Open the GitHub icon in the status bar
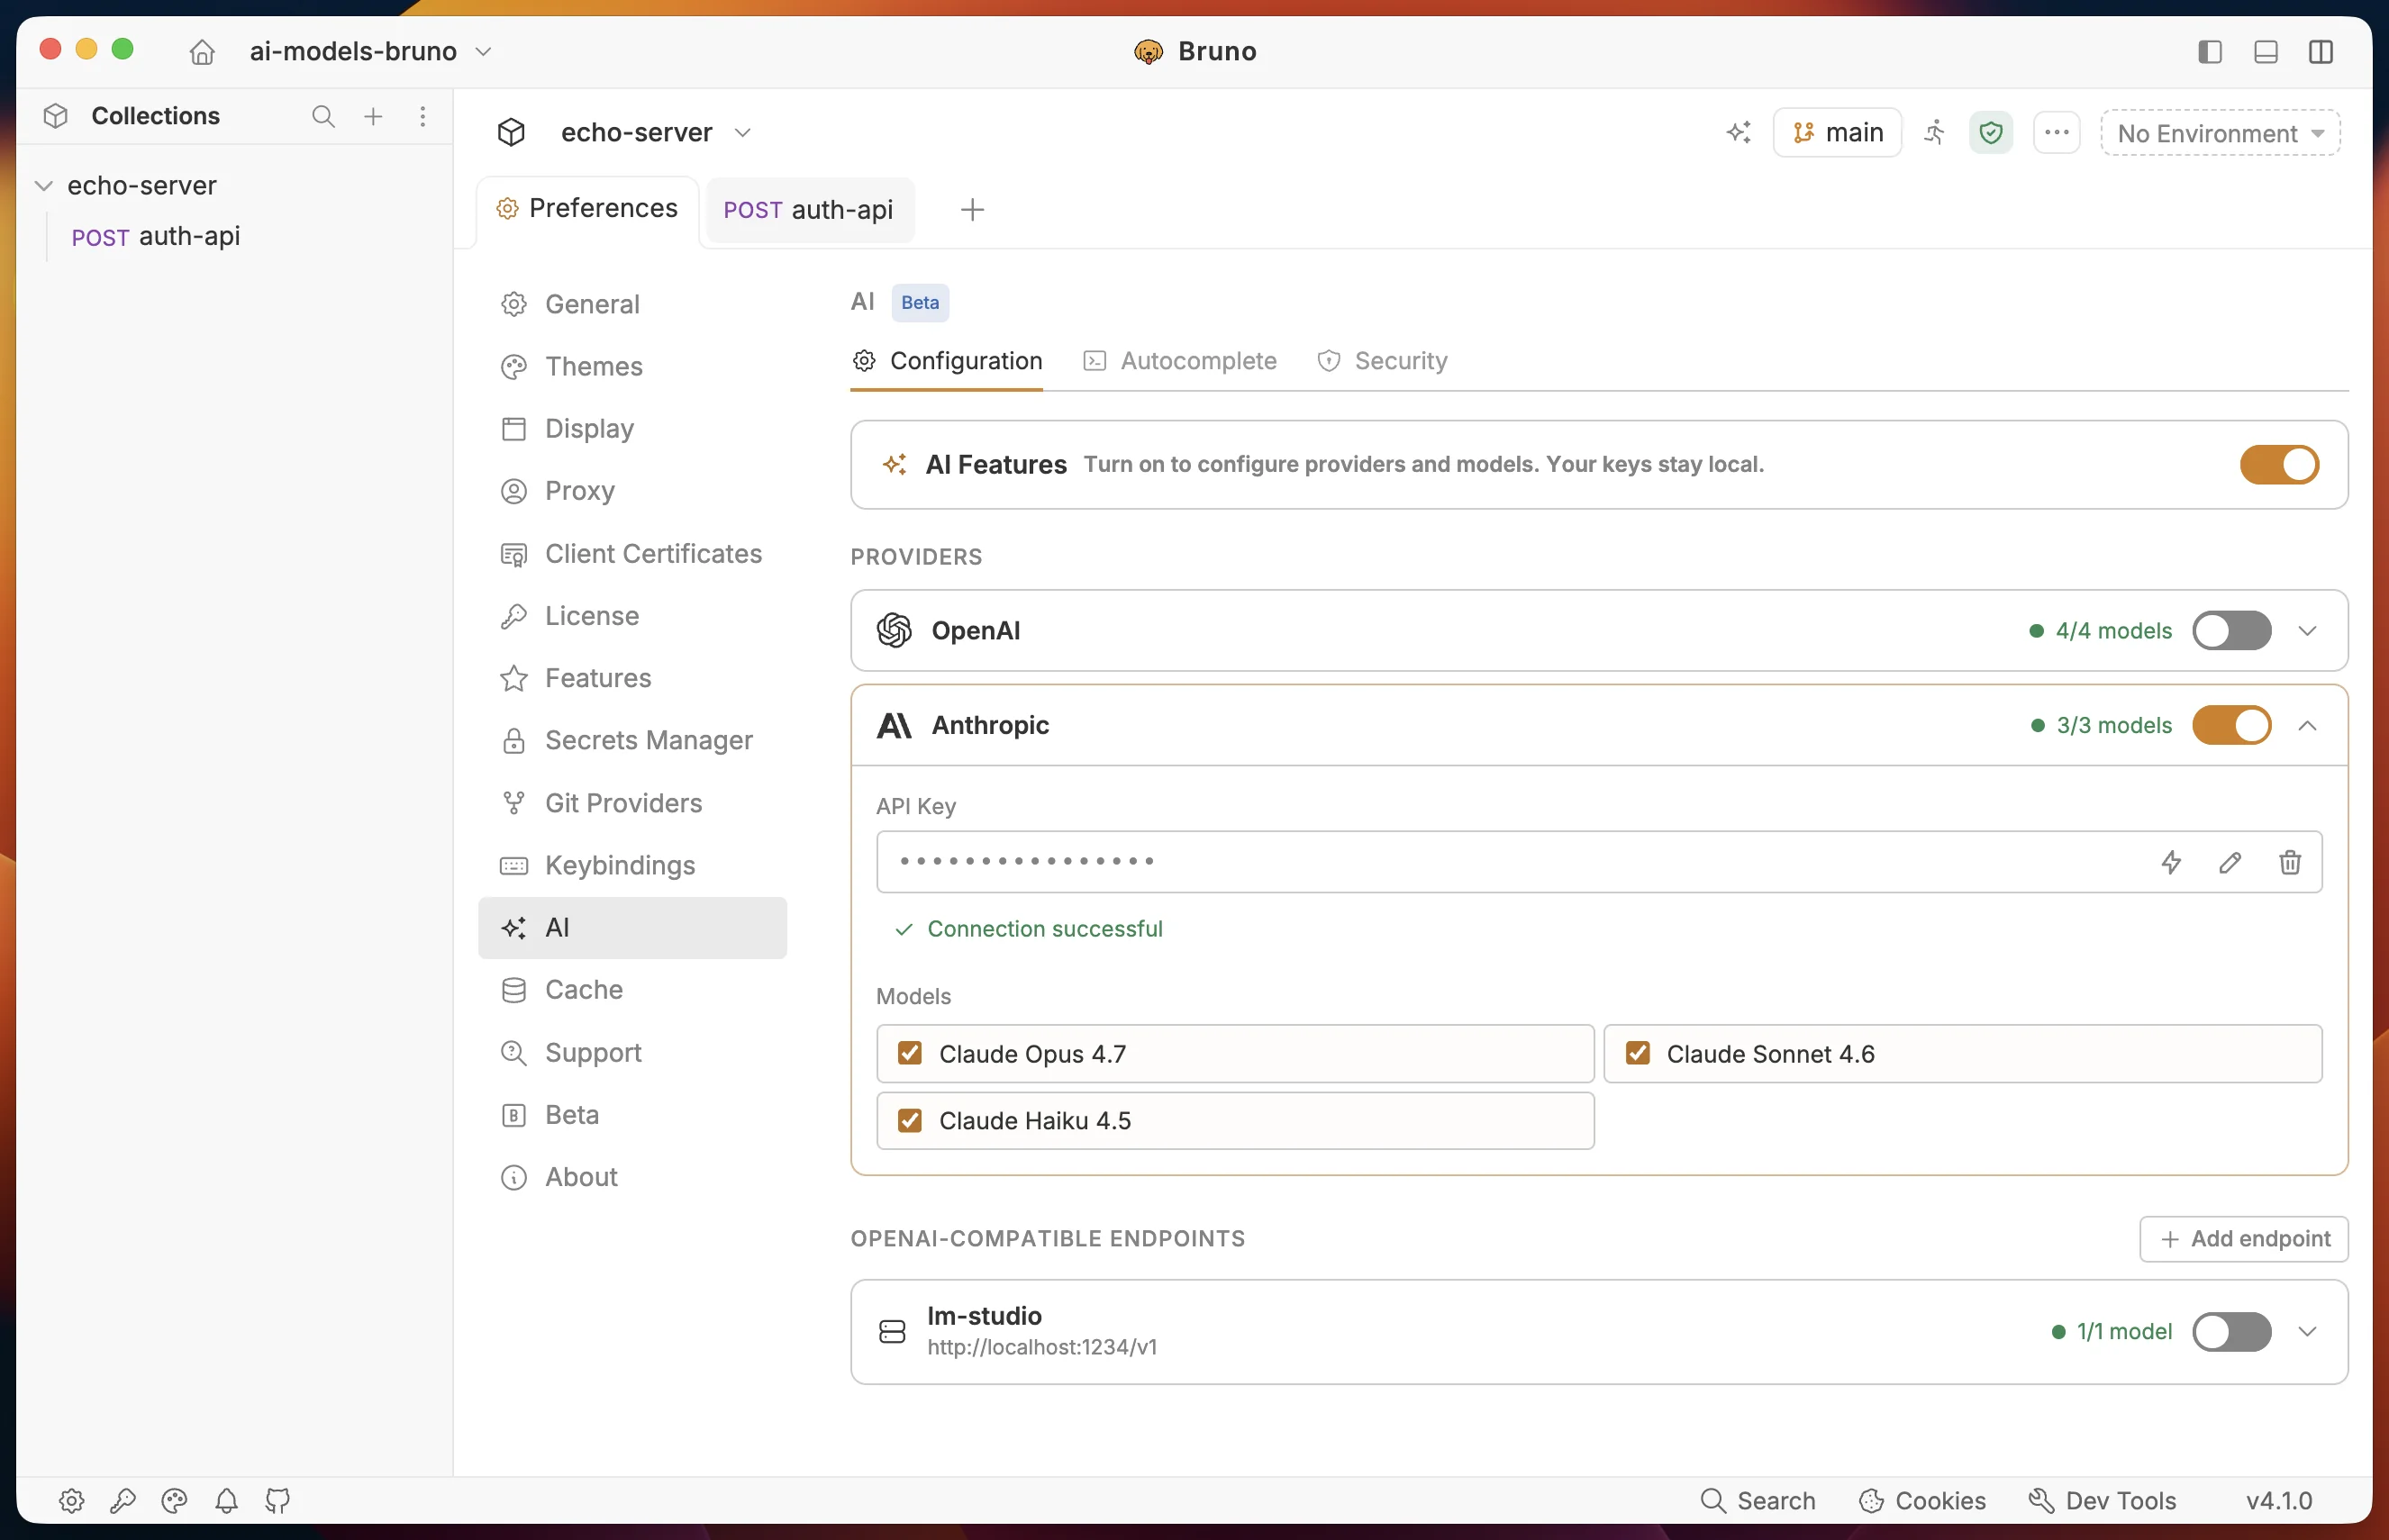Viewport: 2389px width, 1540px height. click(278, 1500)
